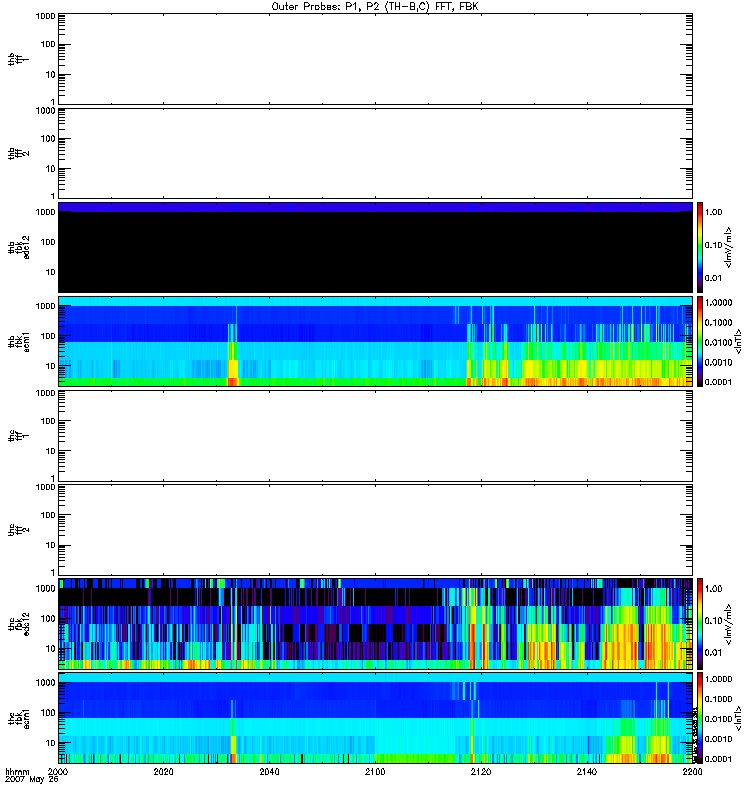Click the thc fbk edc12 mV/m color bar

(x=700, y=624)
